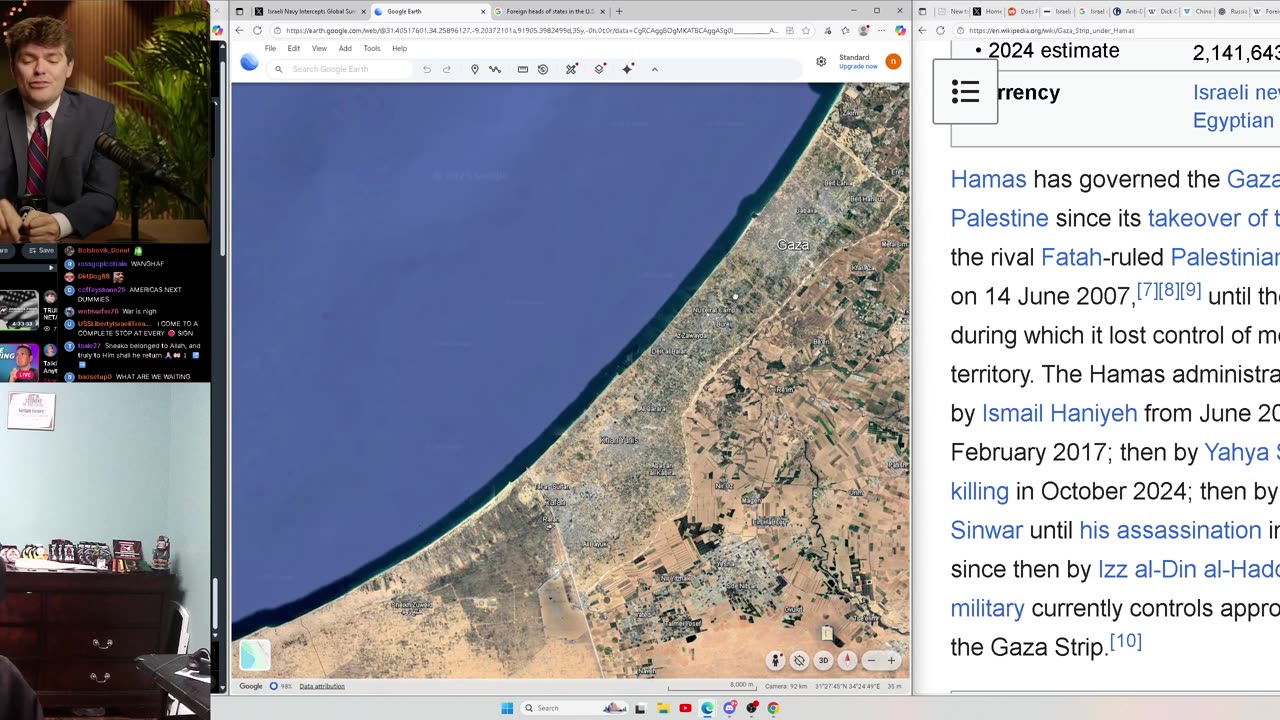
Task: Open the Fatah link on Wikipedia
Action: click(x=1071, y=257)
